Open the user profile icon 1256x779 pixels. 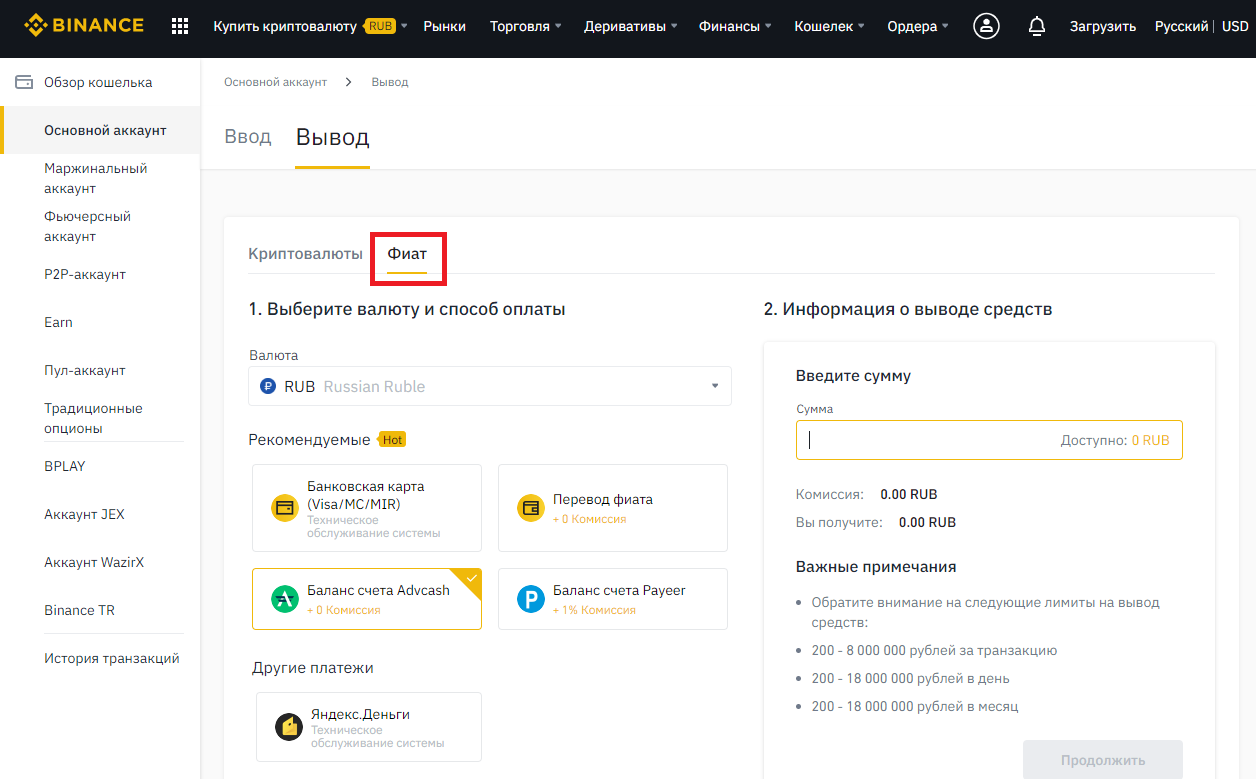[986, 26]
